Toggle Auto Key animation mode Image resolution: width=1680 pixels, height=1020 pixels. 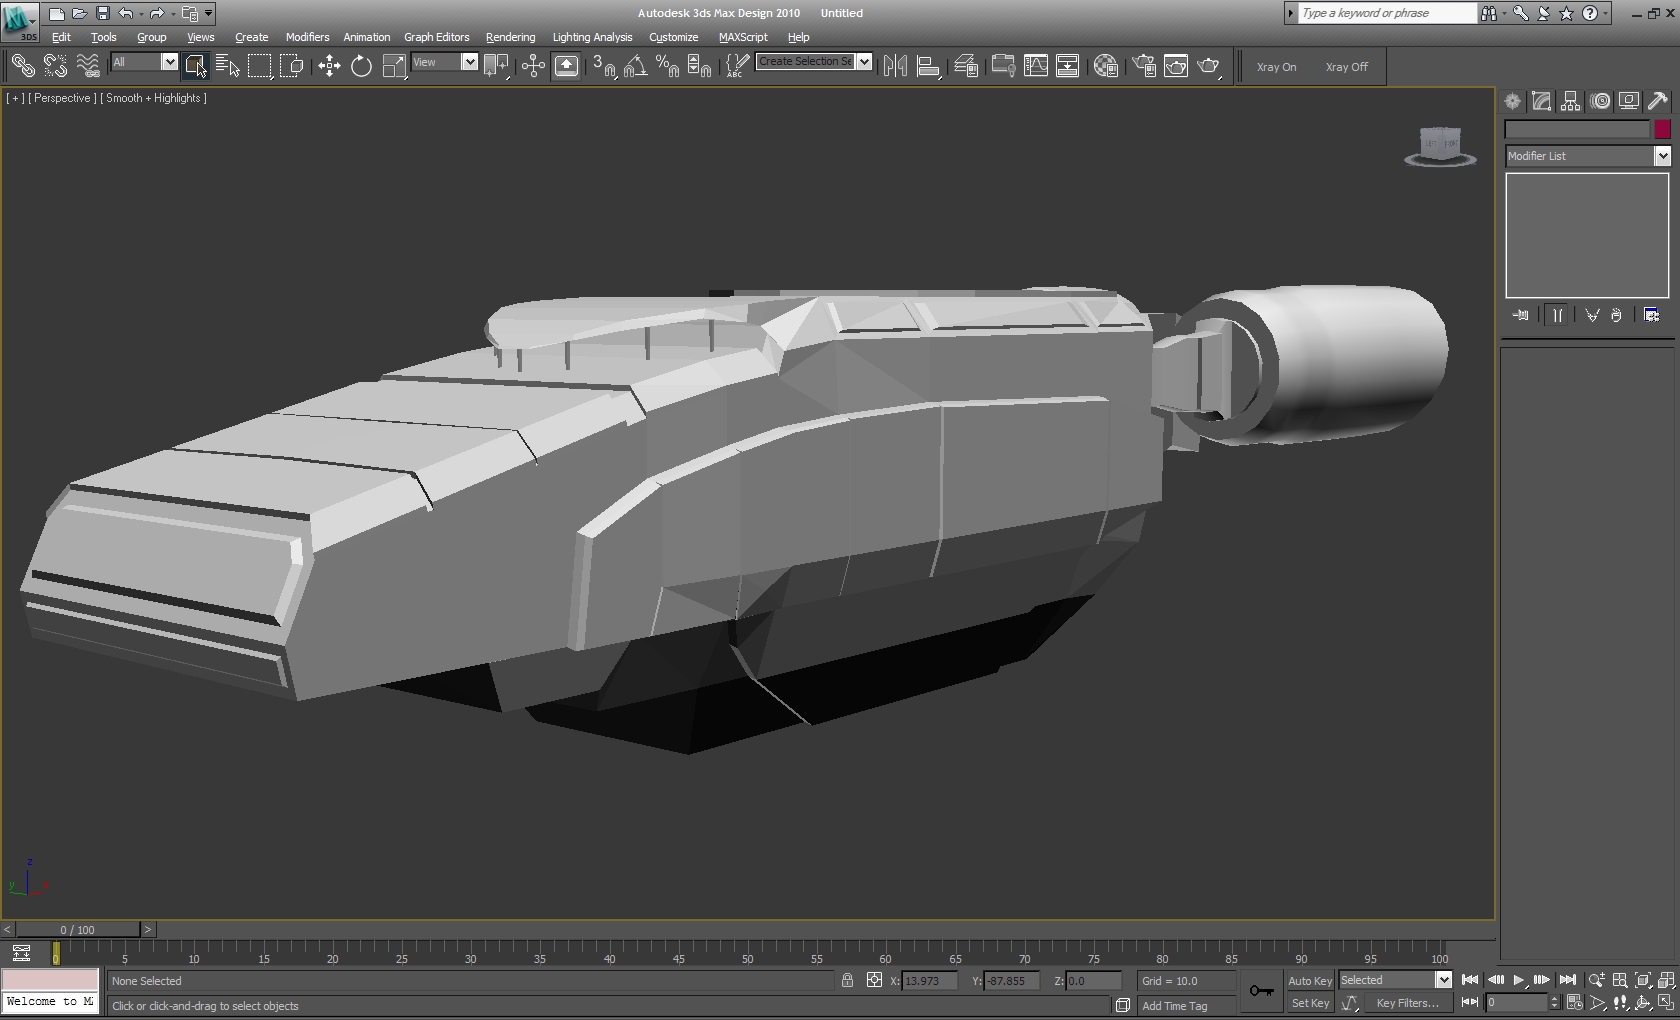1309,981
